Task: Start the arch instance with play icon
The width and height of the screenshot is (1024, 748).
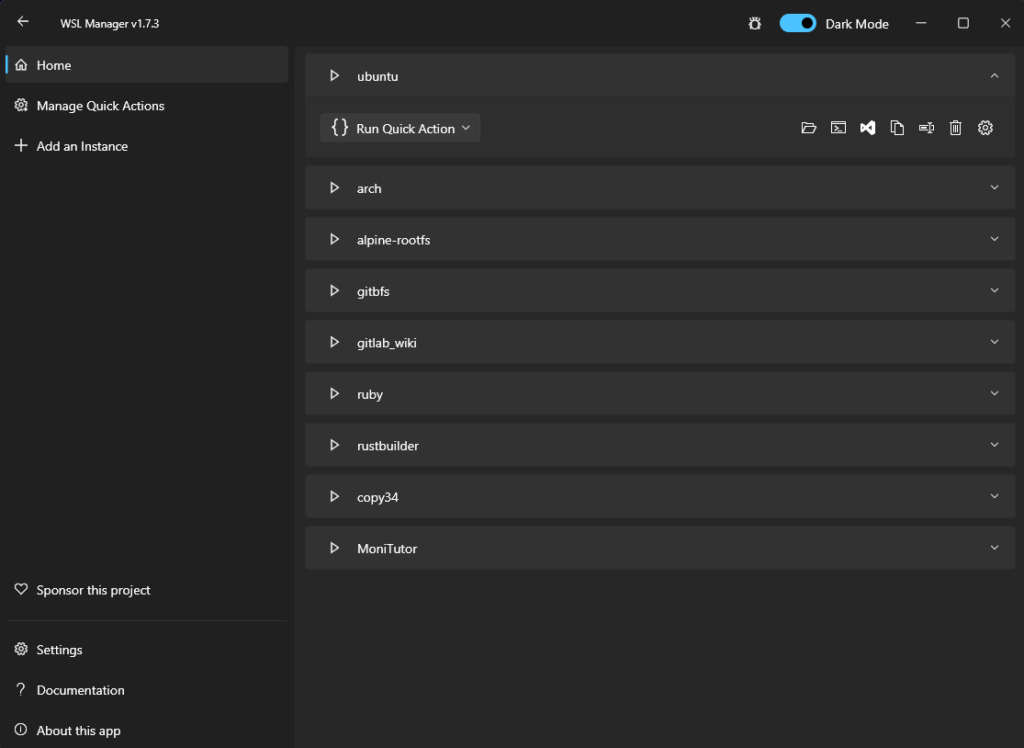Action: [x=335, y=188]
